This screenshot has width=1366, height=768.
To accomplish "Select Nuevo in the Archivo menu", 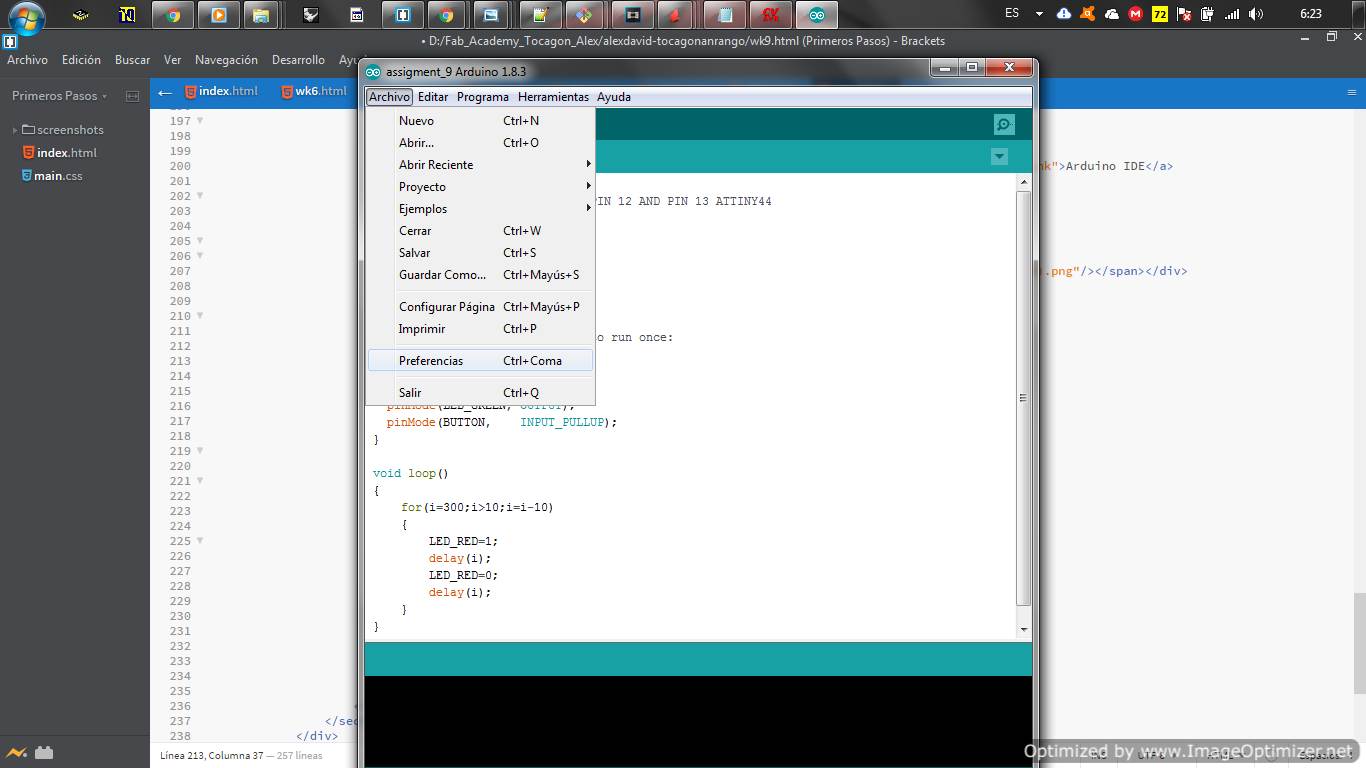I will point(480,121).
